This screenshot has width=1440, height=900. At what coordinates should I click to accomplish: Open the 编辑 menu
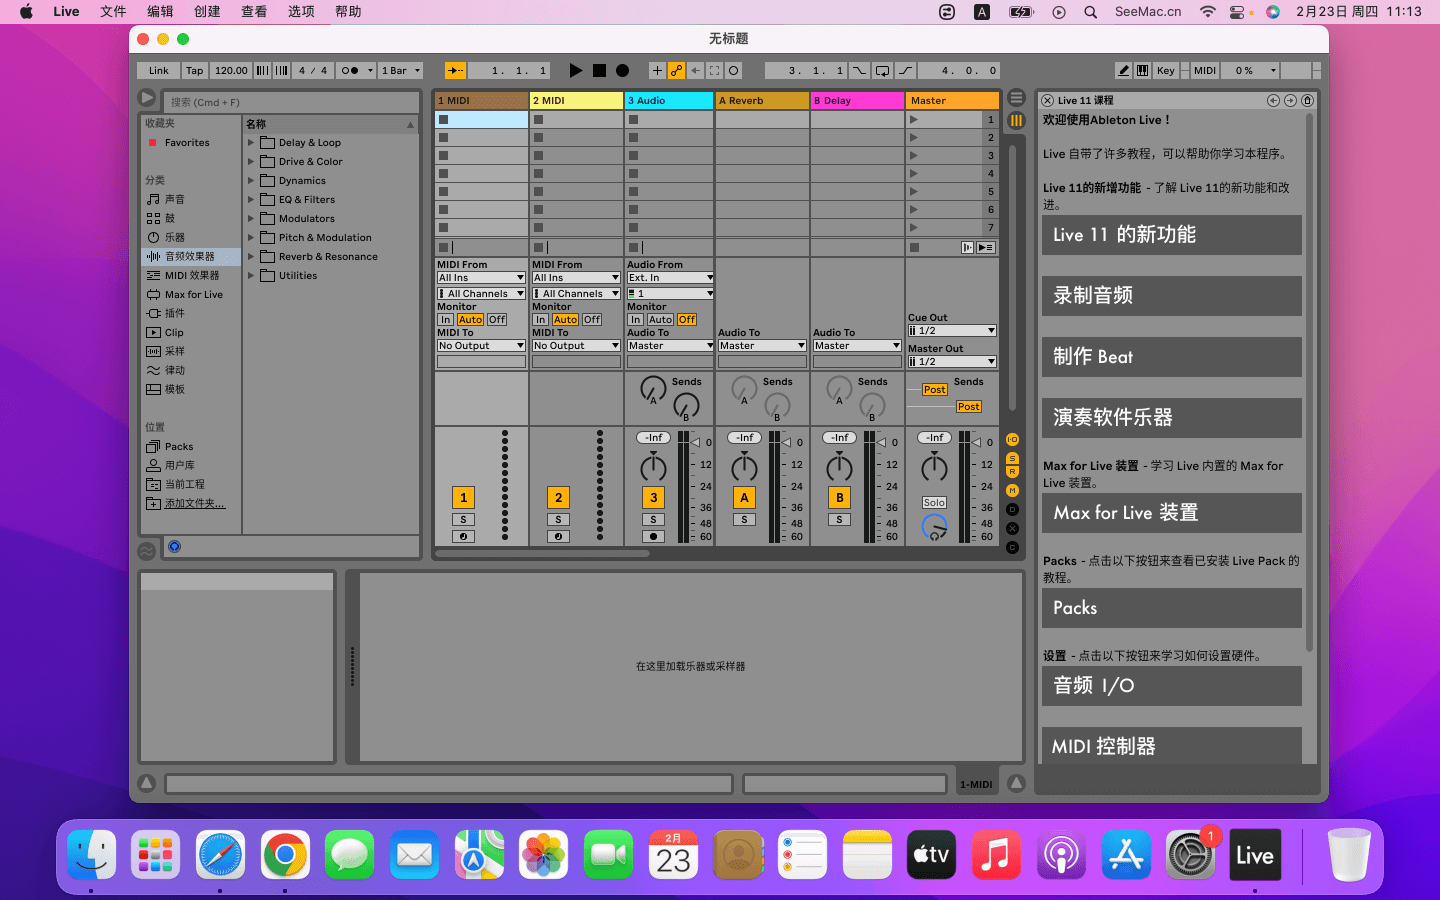[x=160, y=12]
